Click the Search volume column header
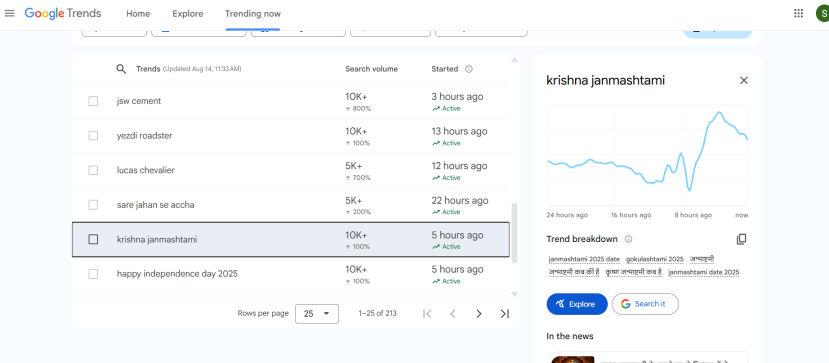This screenshot has height=363, width=829. click(x=372, y=69)
